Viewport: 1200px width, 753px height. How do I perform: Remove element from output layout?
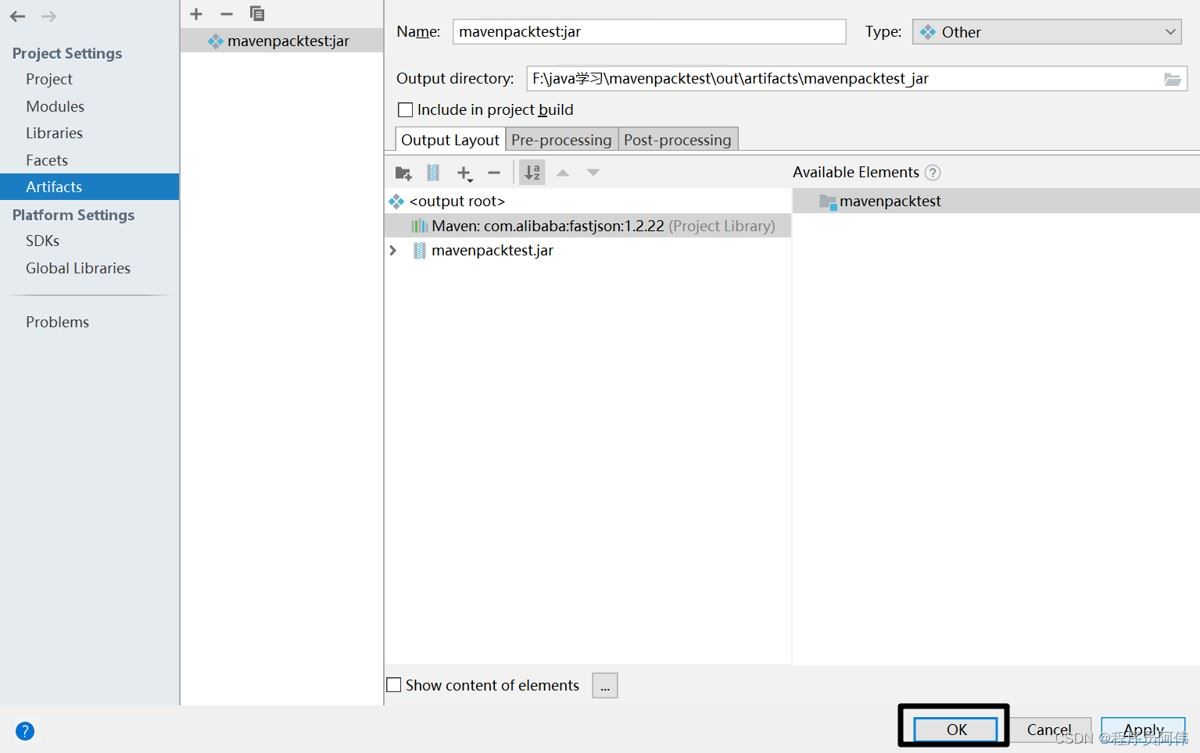coord(493,173)
